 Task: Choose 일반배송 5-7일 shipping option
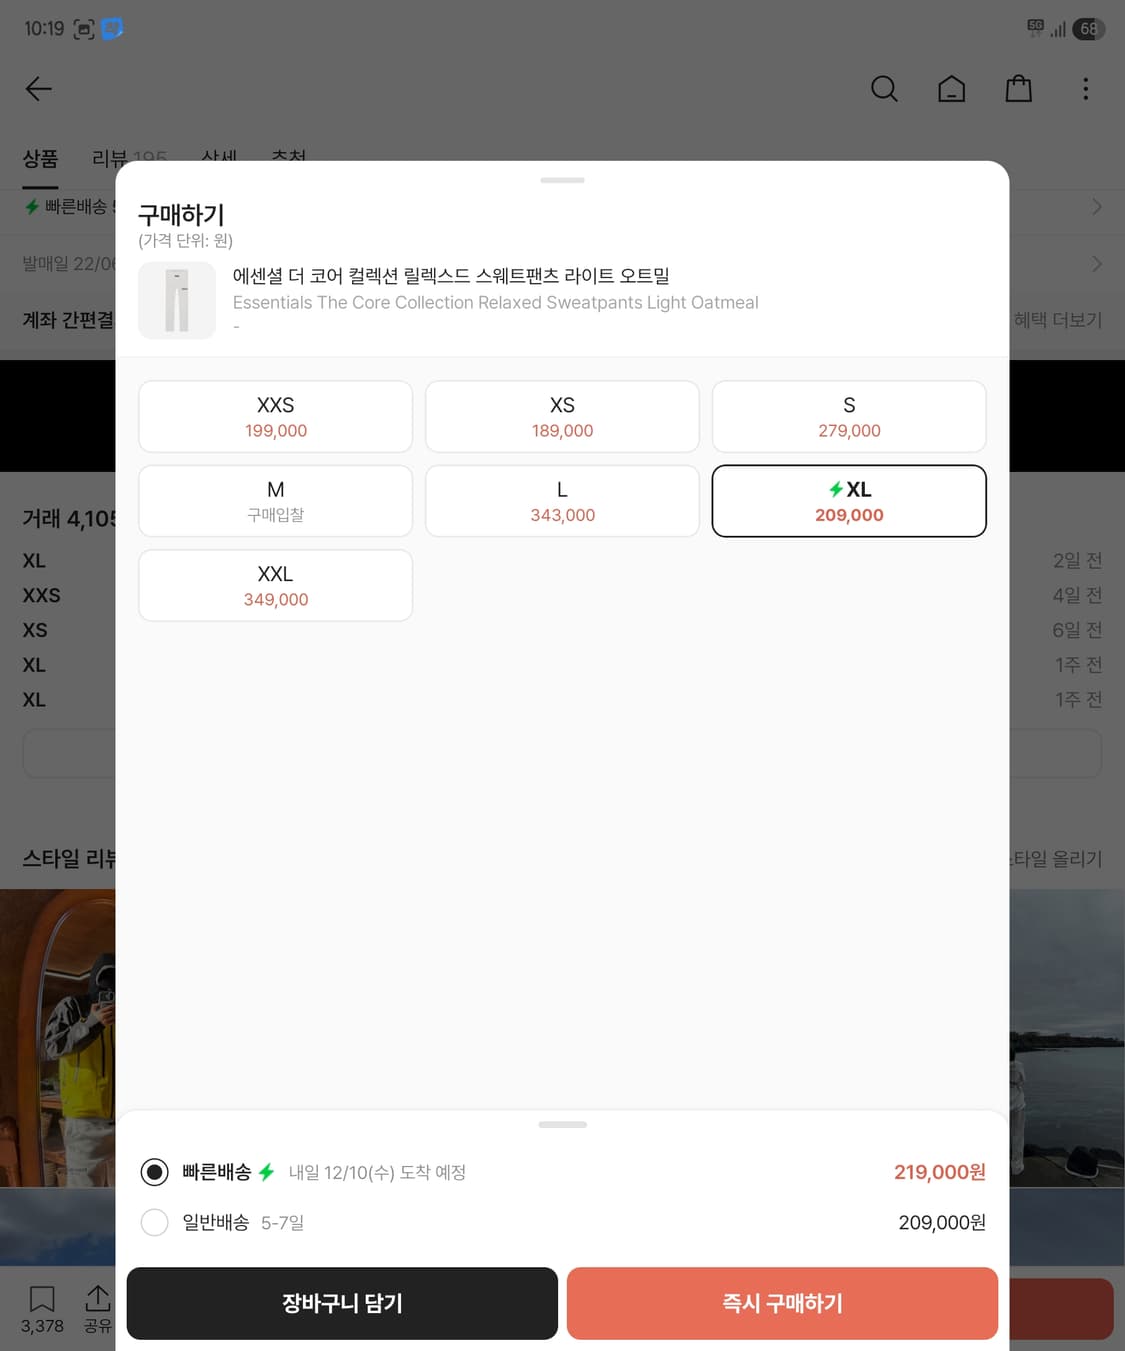point(155,1222)
